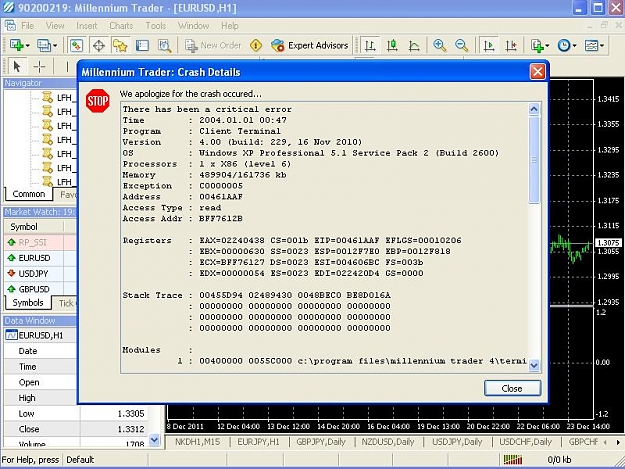Screen dimensions: 625x469
Task: Open the View menu
Action: (55, 26)
